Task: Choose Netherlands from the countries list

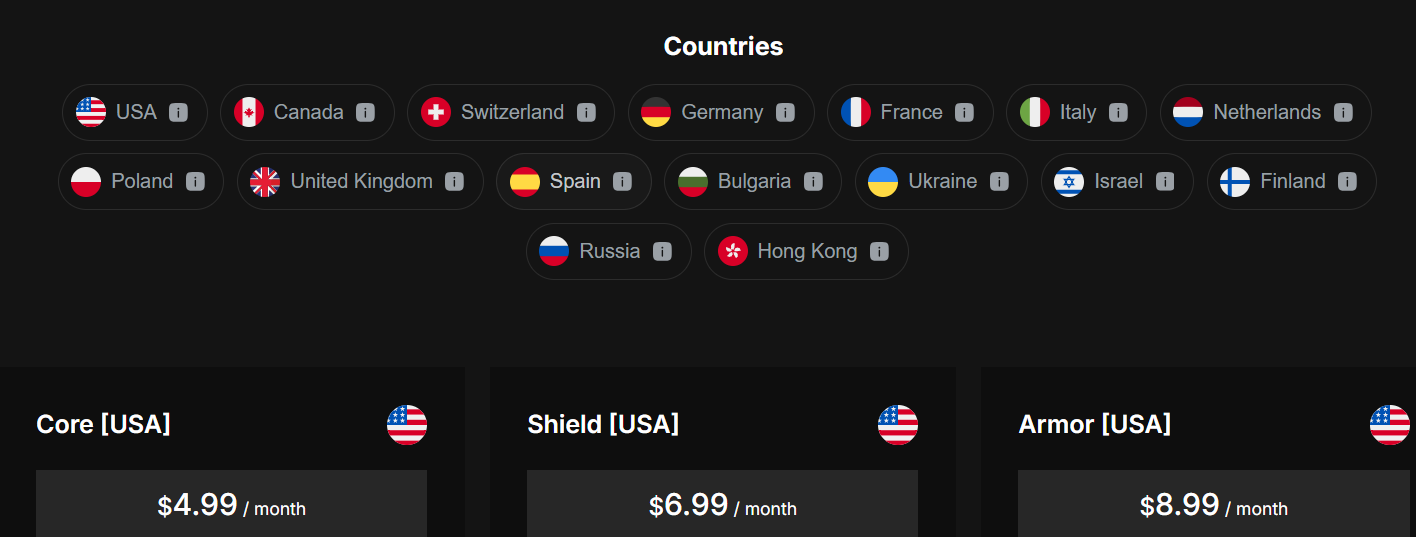Action: 1265,112
